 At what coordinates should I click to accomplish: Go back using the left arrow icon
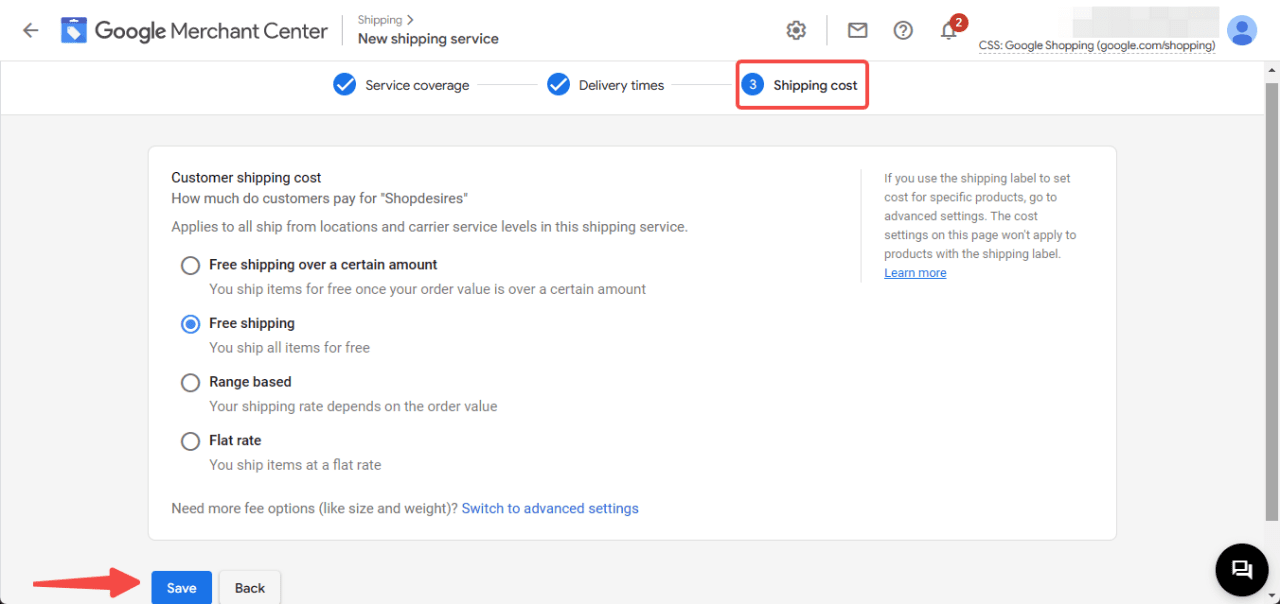pos(31,30)
